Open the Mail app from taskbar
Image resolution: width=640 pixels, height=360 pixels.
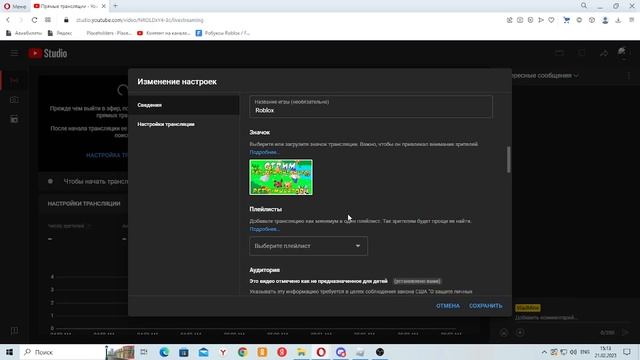click(x=203, y=352)
